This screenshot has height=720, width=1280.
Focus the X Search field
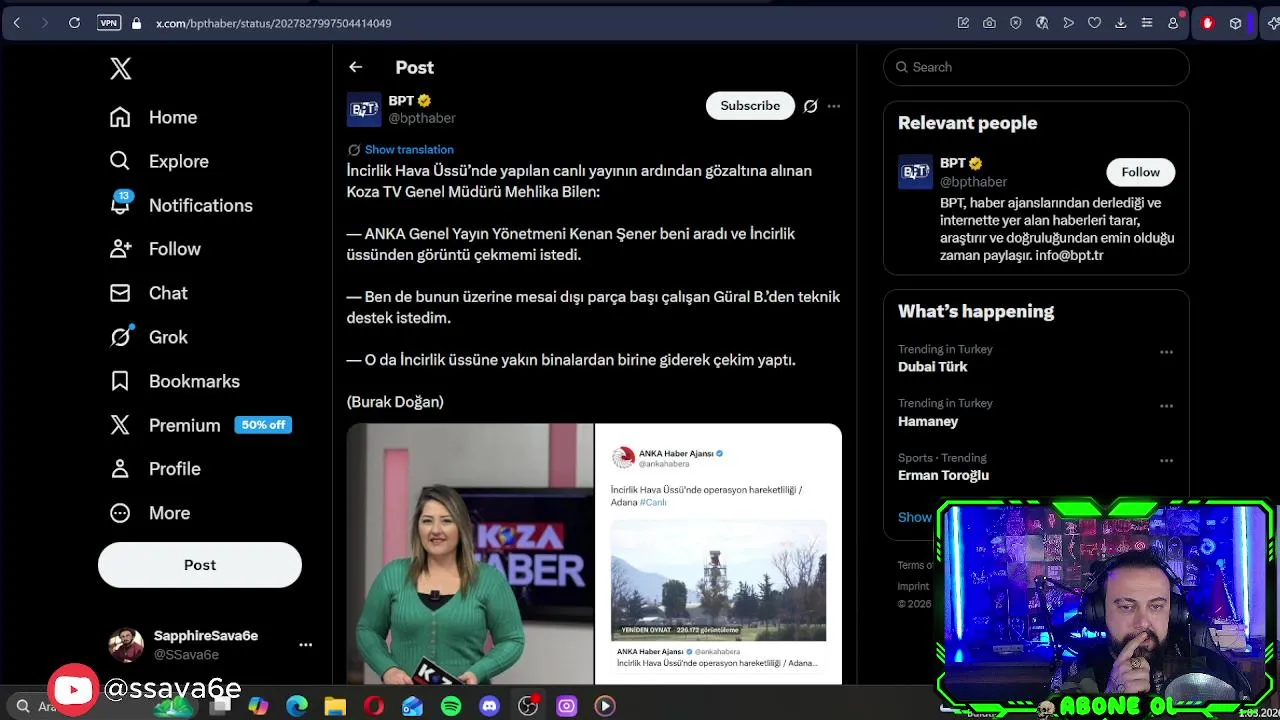tap(1036, 67)
